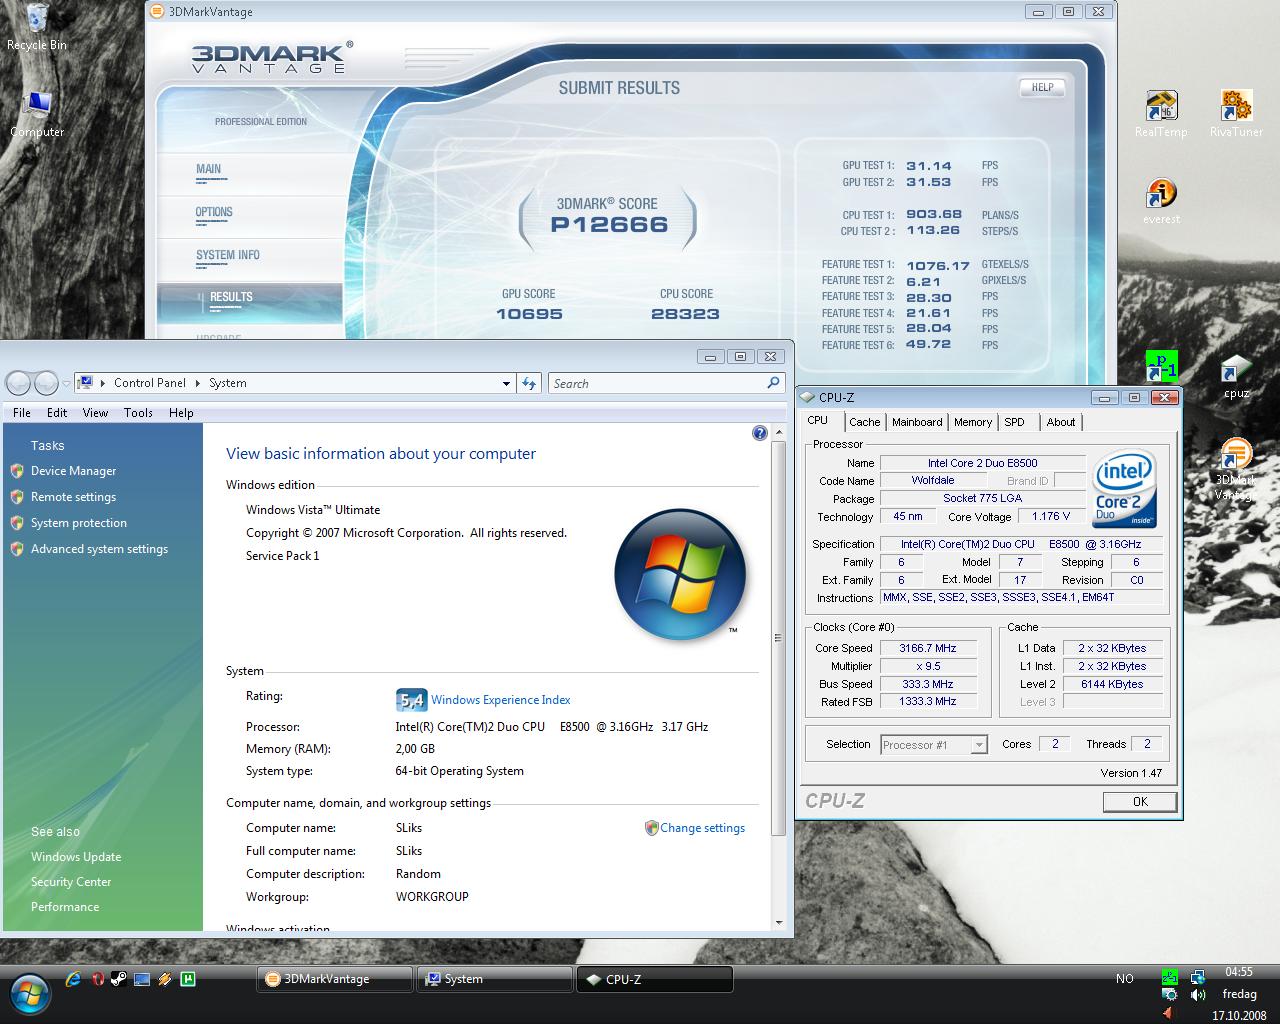This screenshot has height=1024, width=1280.
Task: Open Windows Update link
Action: [x=76, y=857]
